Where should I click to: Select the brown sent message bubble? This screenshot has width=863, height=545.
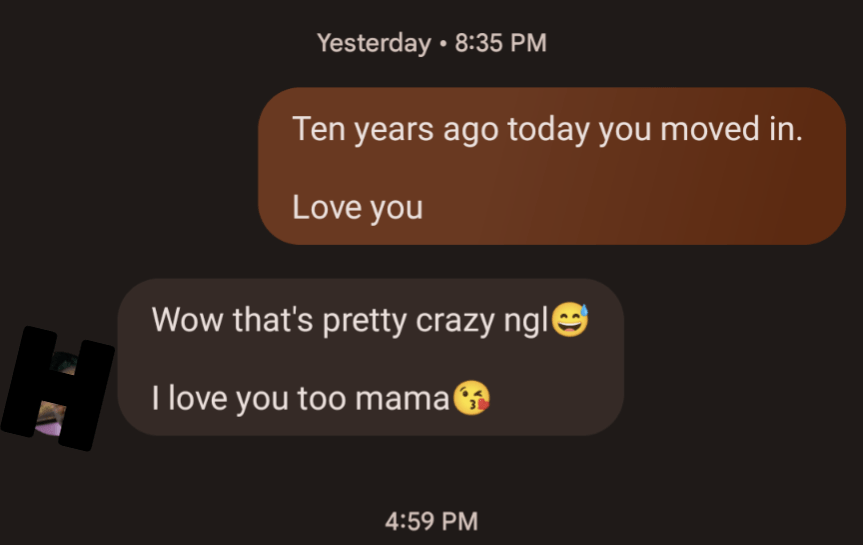click(551, 166)
